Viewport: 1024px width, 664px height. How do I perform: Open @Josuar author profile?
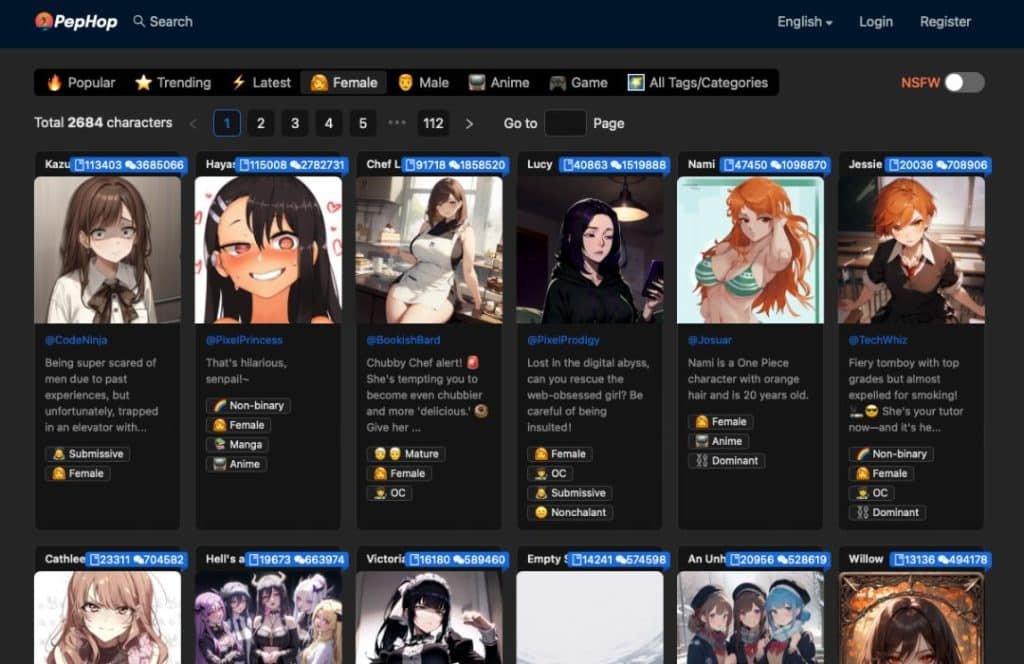coord(709,340)
